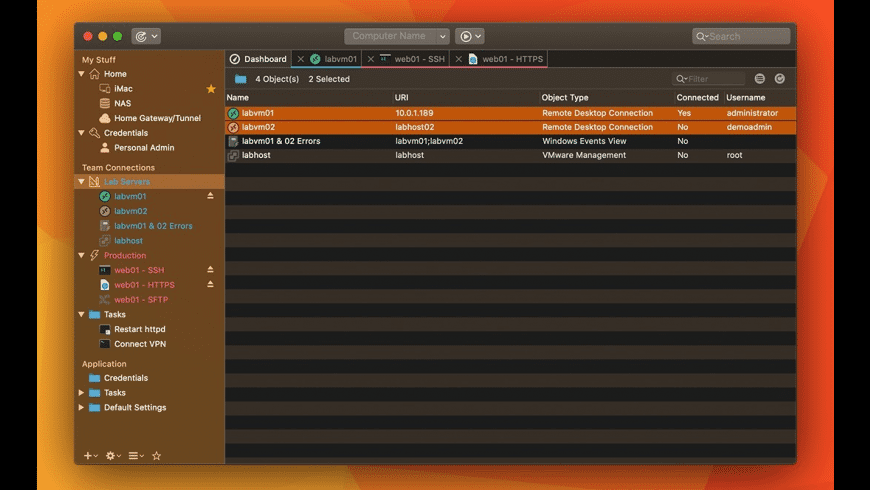The image size is (870, 490).
Task: Click the Search field at top right
Action: 741,36
